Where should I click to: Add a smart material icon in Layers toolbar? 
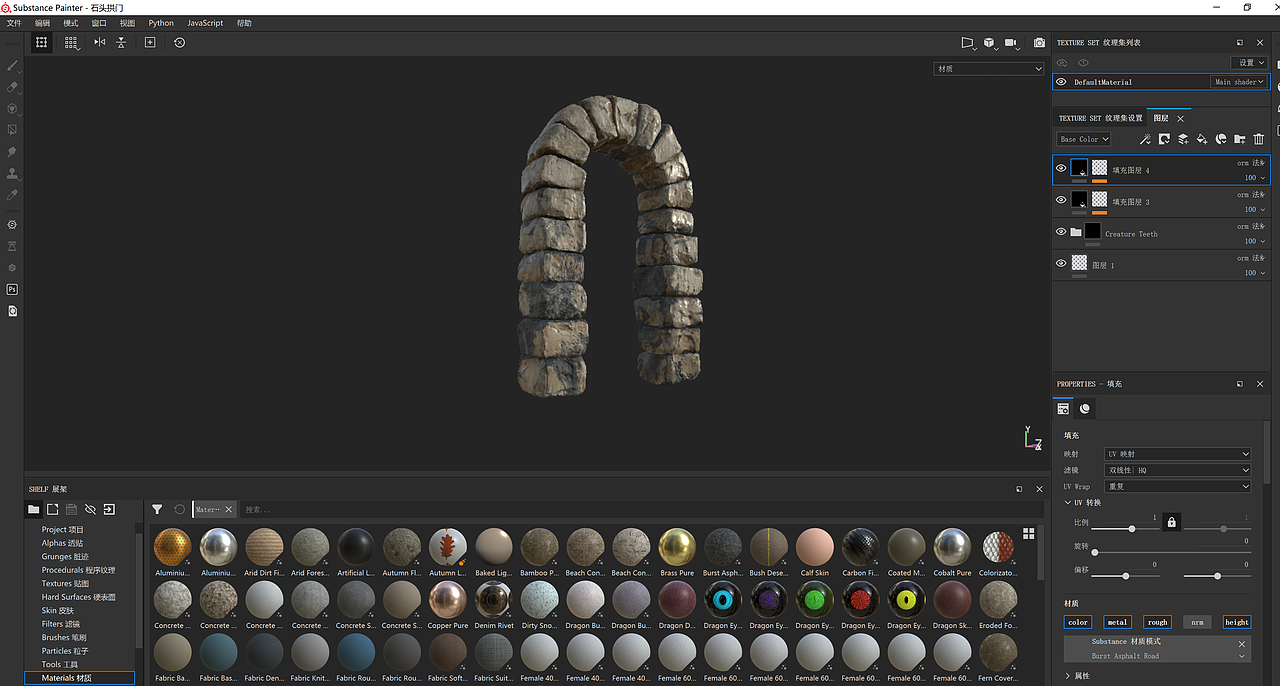[1221, 139]
